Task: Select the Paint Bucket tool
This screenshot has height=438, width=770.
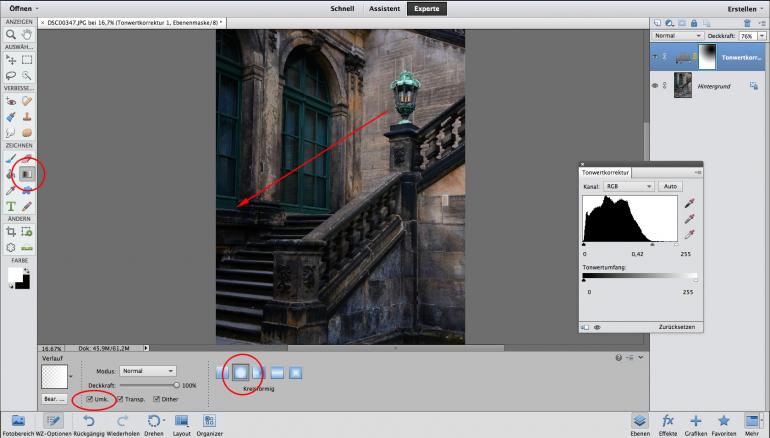Action: tap(11, 174)
